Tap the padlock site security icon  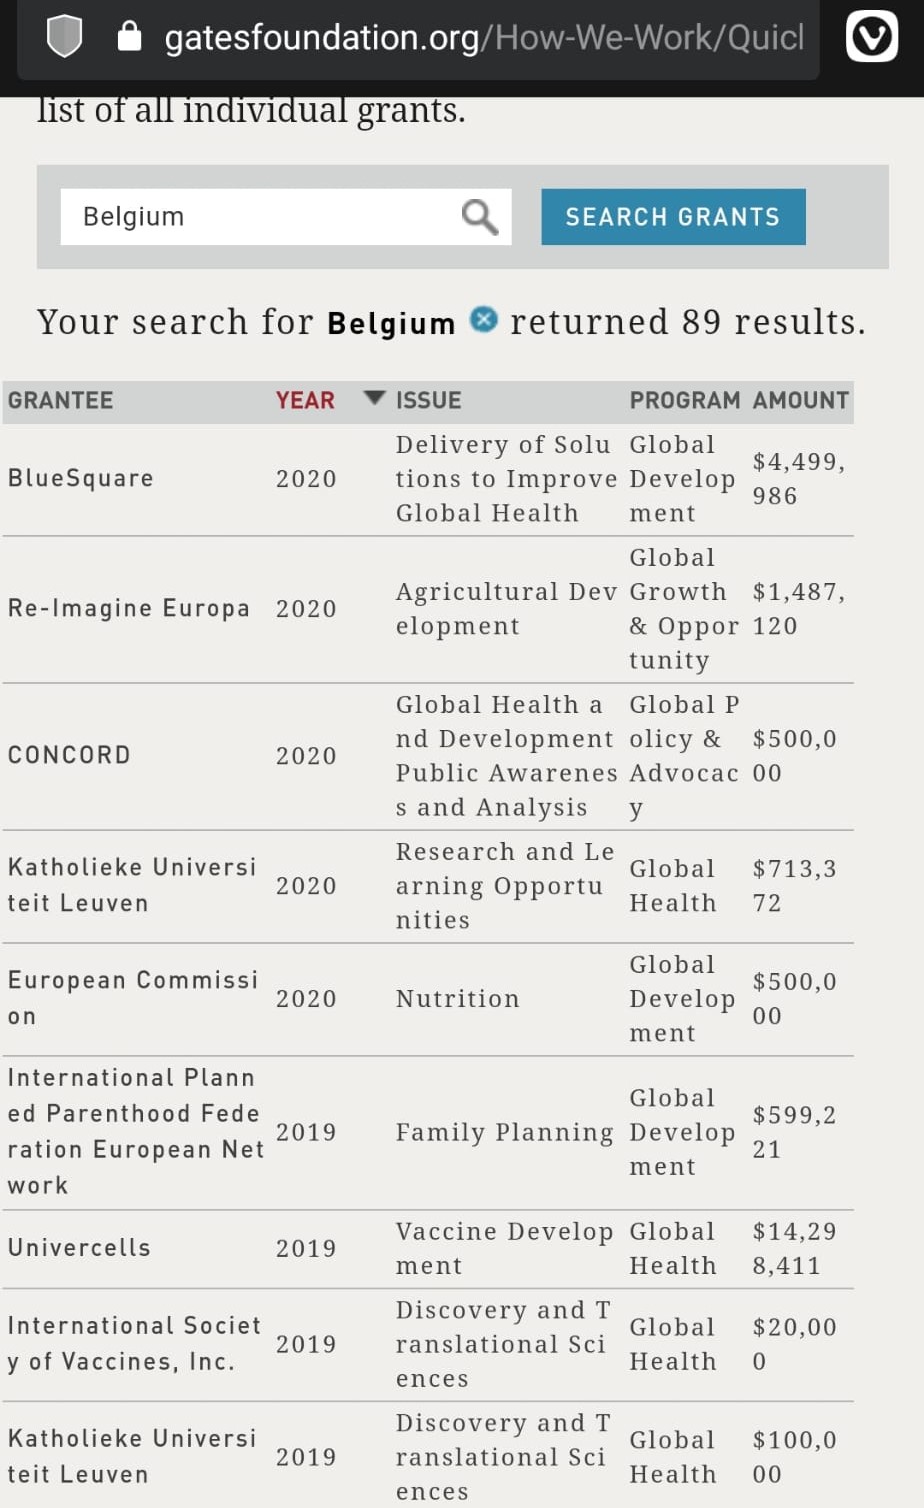pos(129,37)
